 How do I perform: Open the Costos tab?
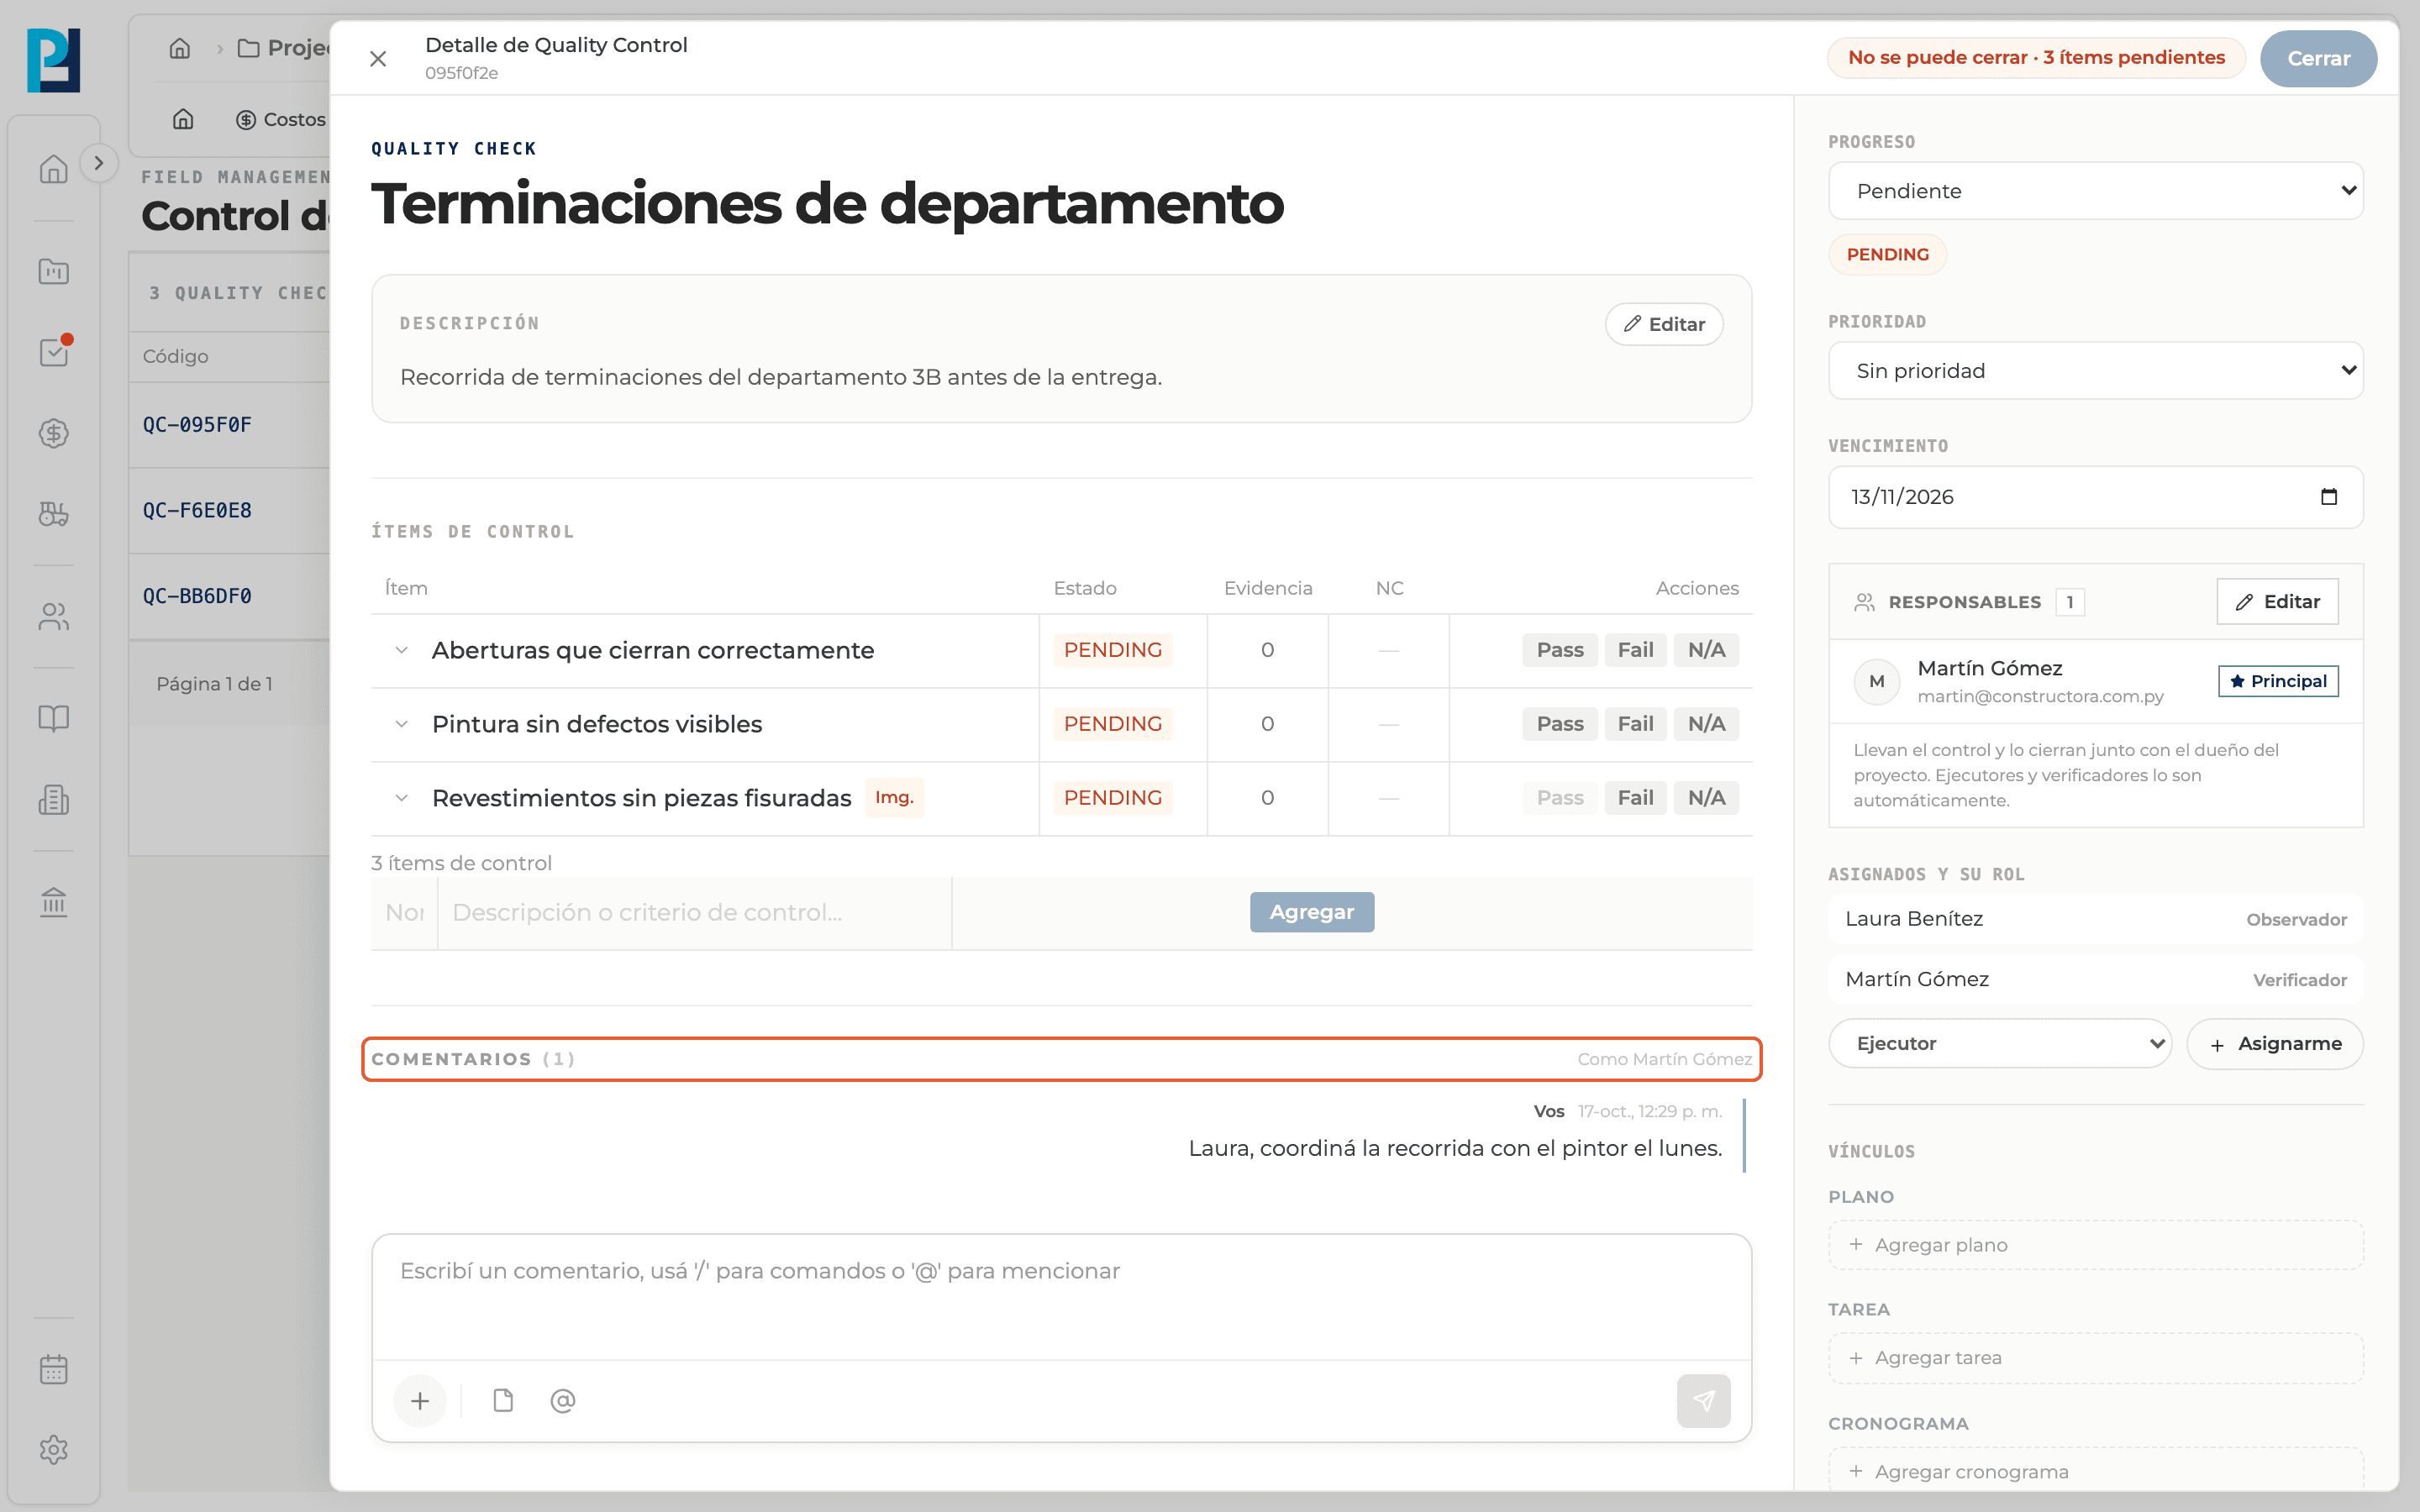pyautogui.click(x=281, y=119)
